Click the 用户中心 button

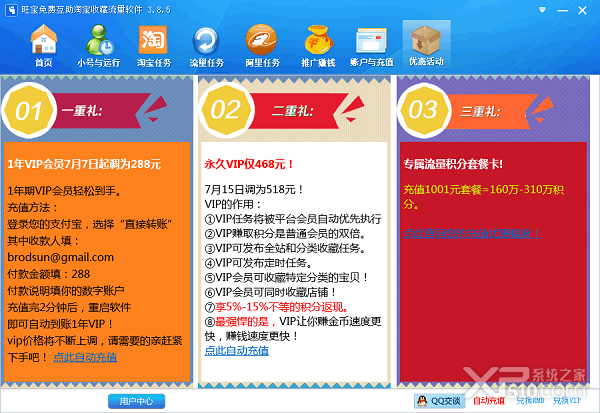(137, 401)
